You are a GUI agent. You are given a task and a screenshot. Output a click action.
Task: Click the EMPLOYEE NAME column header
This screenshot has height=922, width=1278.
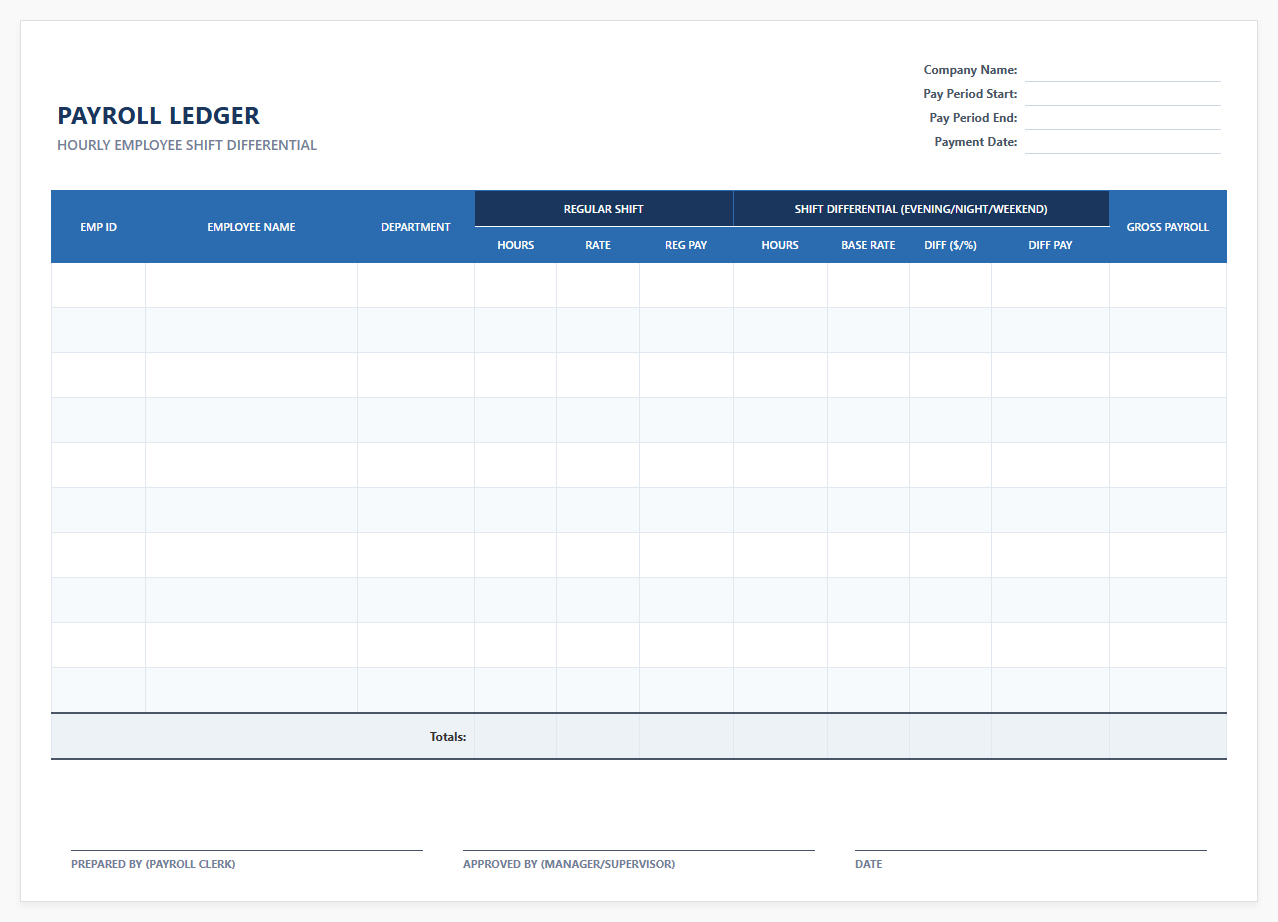coord(251,227)
